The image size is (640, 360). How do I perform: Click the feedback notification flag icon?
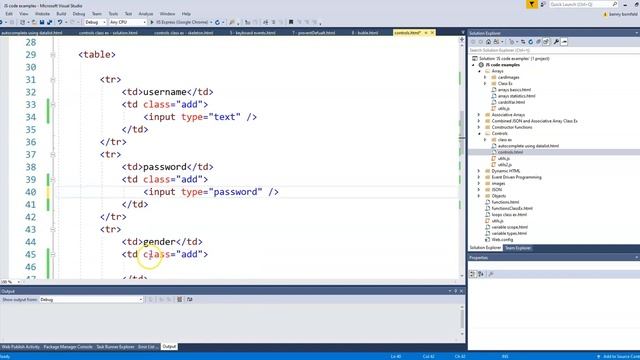click(x=531, y=4)
